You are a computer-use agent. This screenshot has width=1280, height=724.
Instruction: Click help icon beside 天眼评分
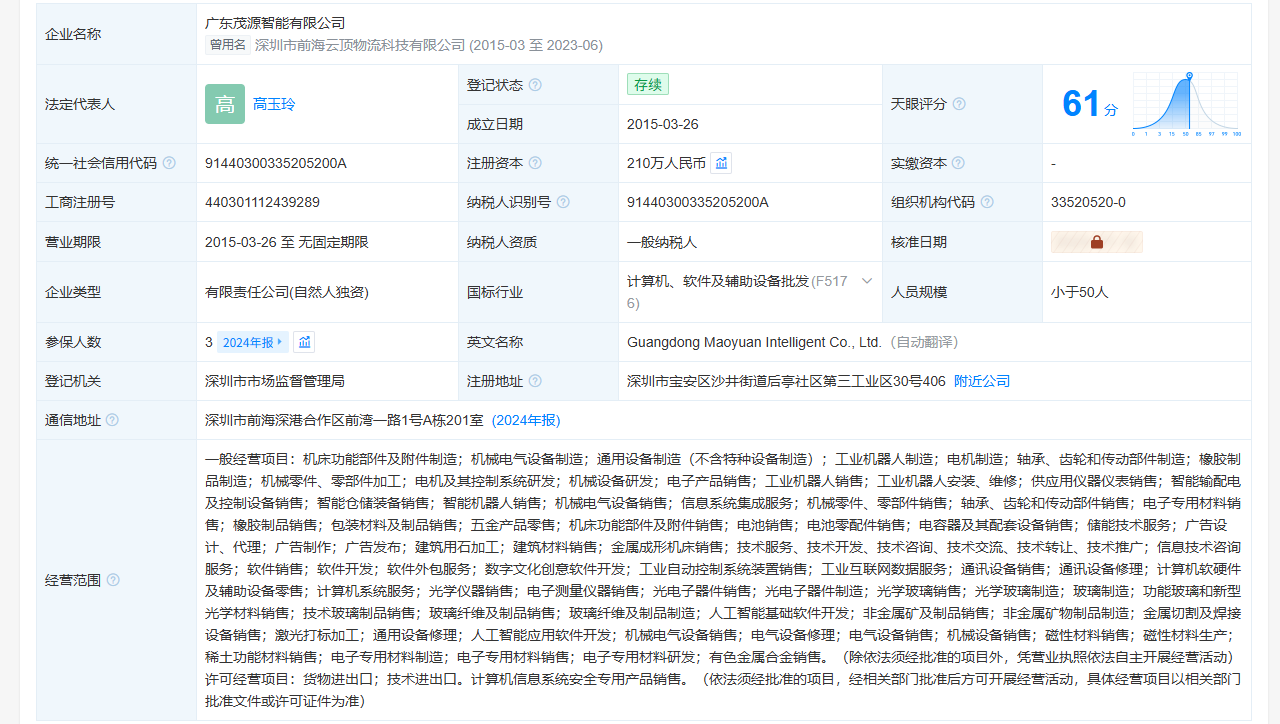pos(959,104)
